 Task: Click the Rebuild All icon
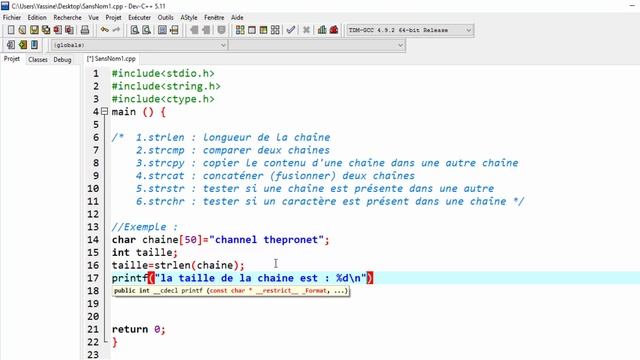275,30
